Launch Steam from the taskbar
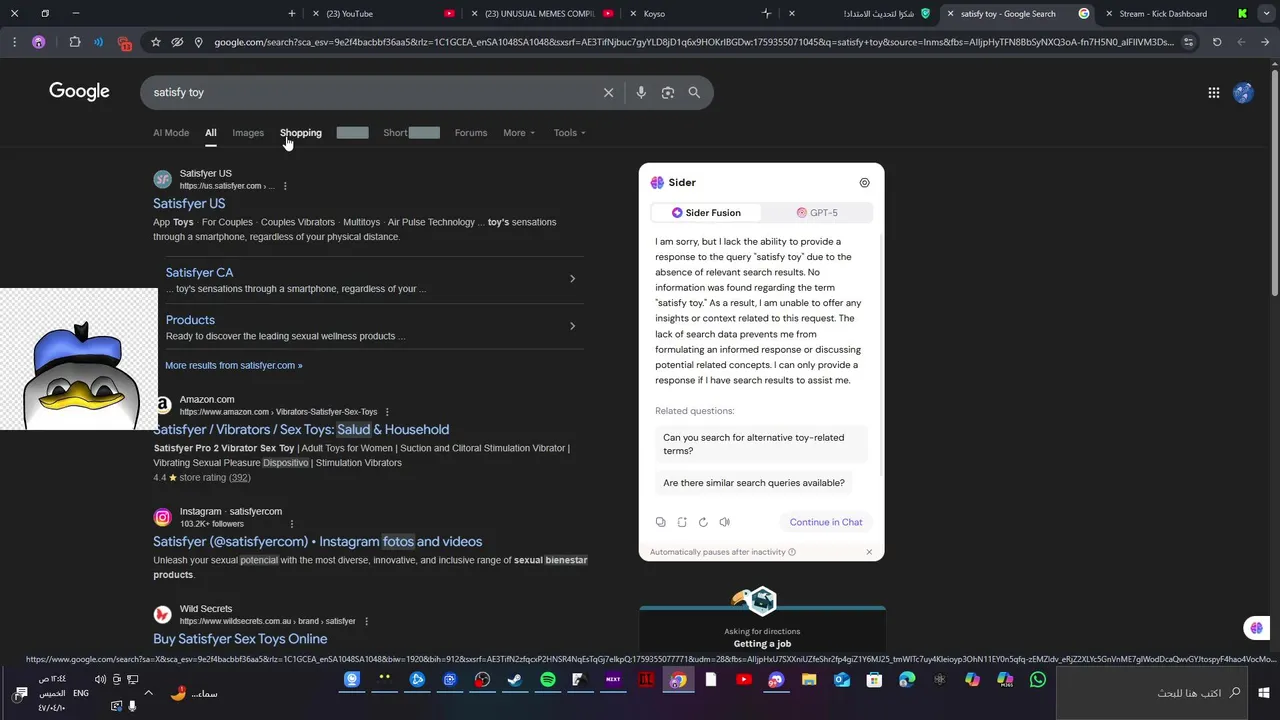This screenshot has width=1280, height=720. point(515,680)
